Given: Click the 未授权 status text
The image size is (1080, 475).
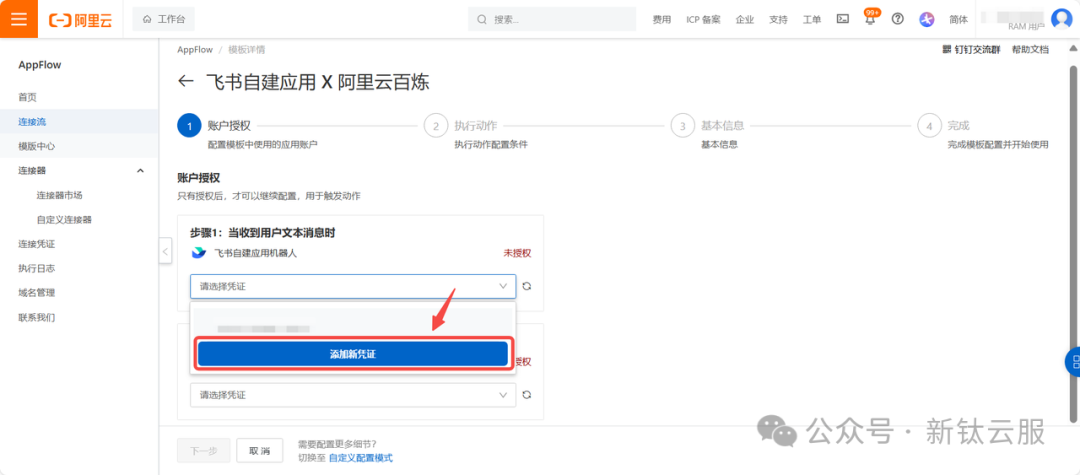Looking at the screenshot, I should [517, 253].
